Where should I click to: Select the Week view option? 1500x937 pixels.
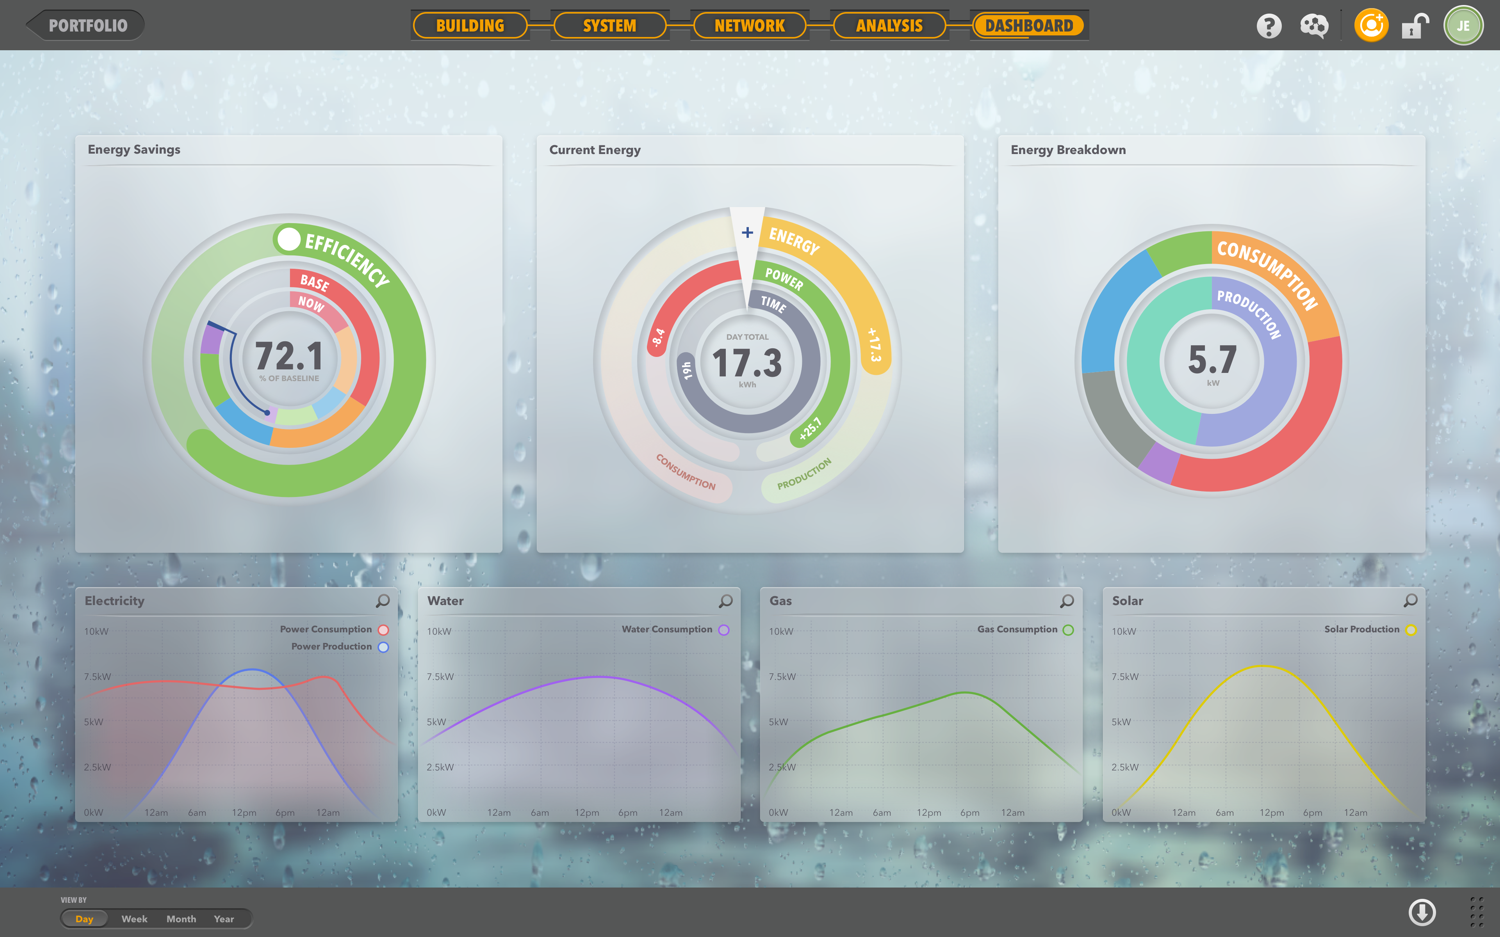[134, 919]
